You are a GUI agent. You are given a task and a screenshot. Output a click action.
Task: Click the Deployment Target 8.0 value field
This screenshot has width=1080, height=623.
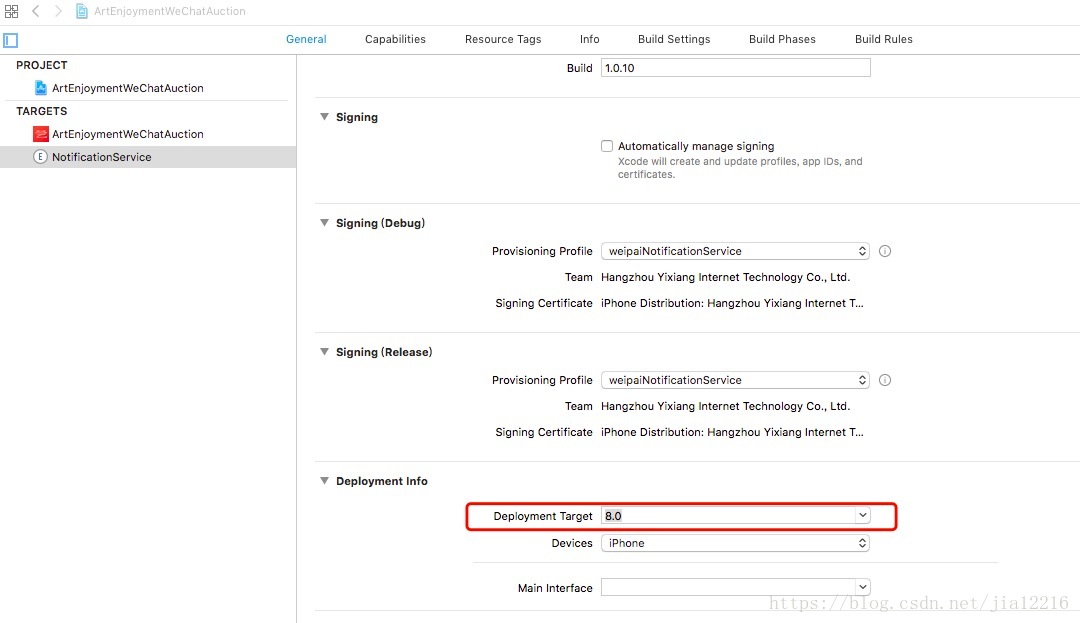[728, 516]
